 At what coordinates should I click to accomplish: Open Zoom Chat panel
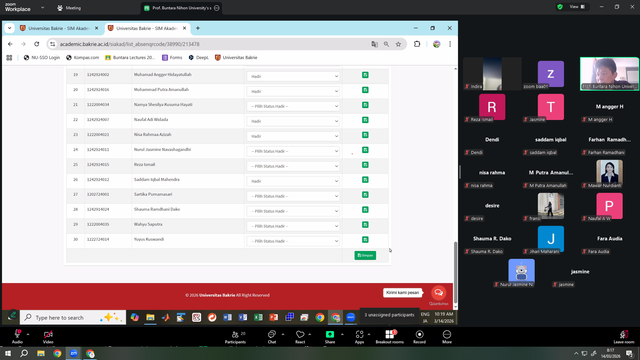[272, 337]
